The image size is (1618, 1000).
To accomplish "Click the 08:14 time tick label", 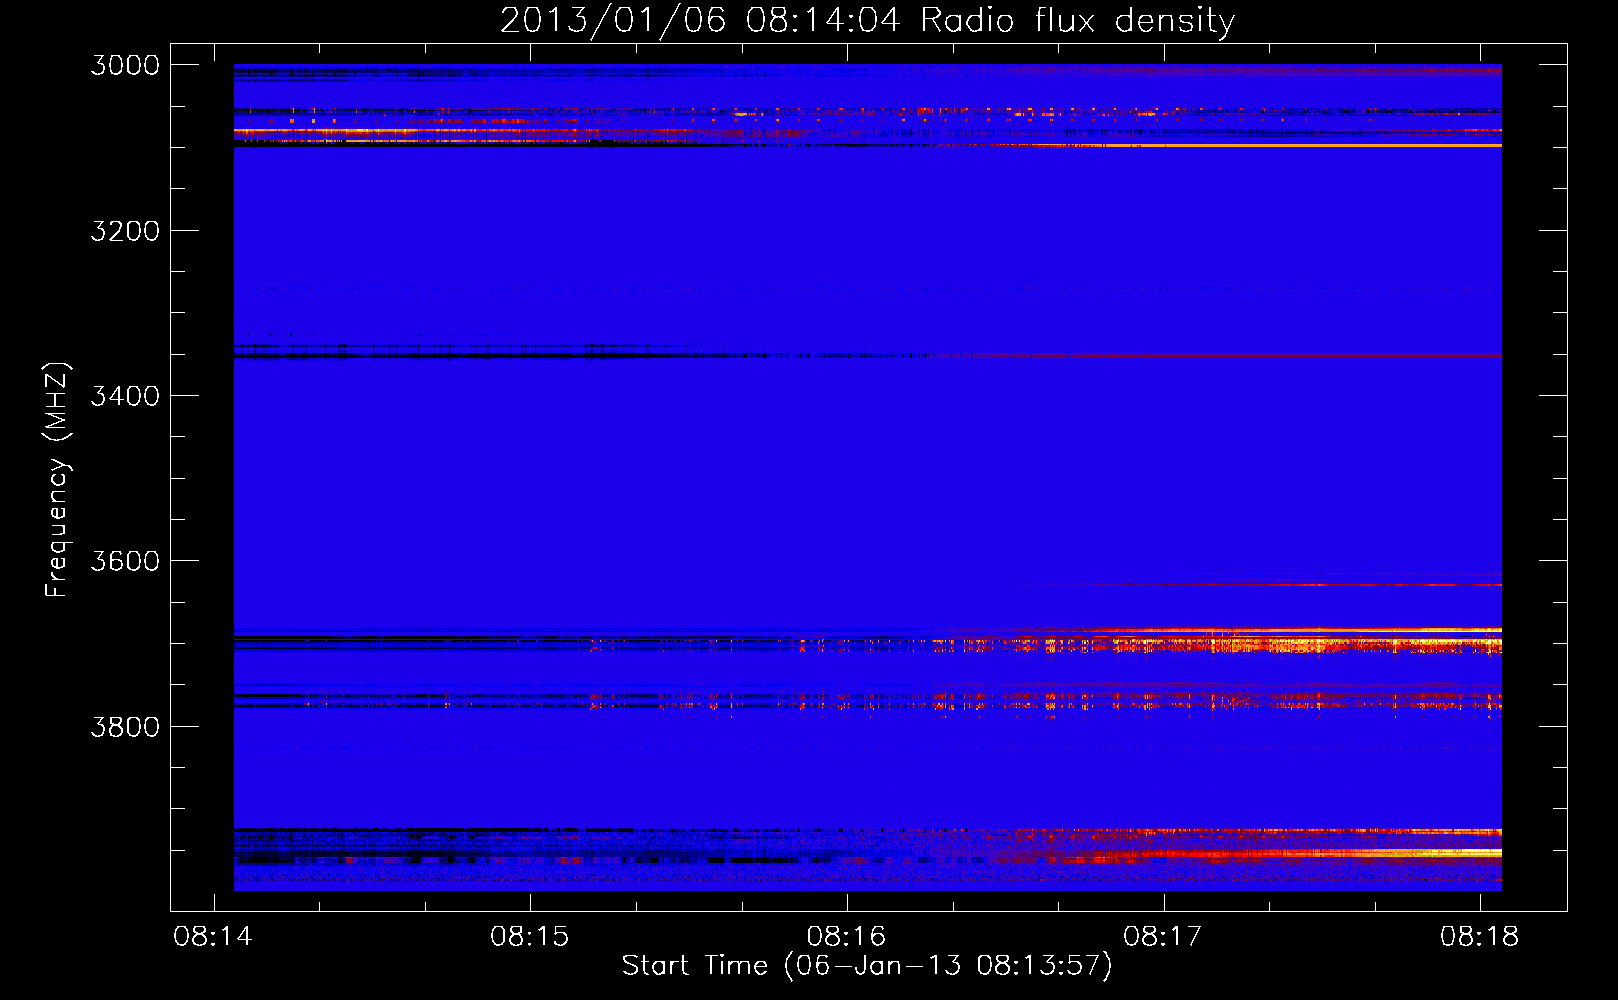I will pos(213,937).
